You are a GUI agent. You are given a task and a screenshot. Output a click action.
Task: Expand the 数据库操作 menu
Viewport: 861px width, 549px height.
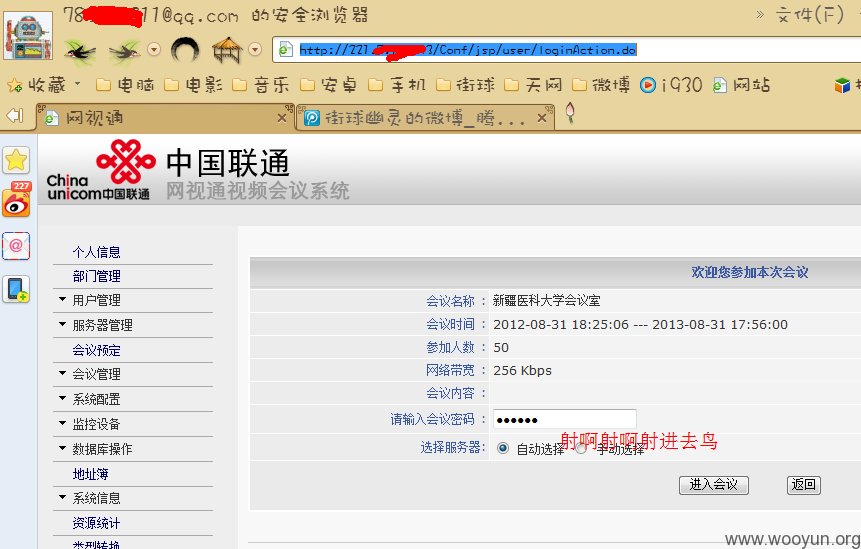coord(102,449)
